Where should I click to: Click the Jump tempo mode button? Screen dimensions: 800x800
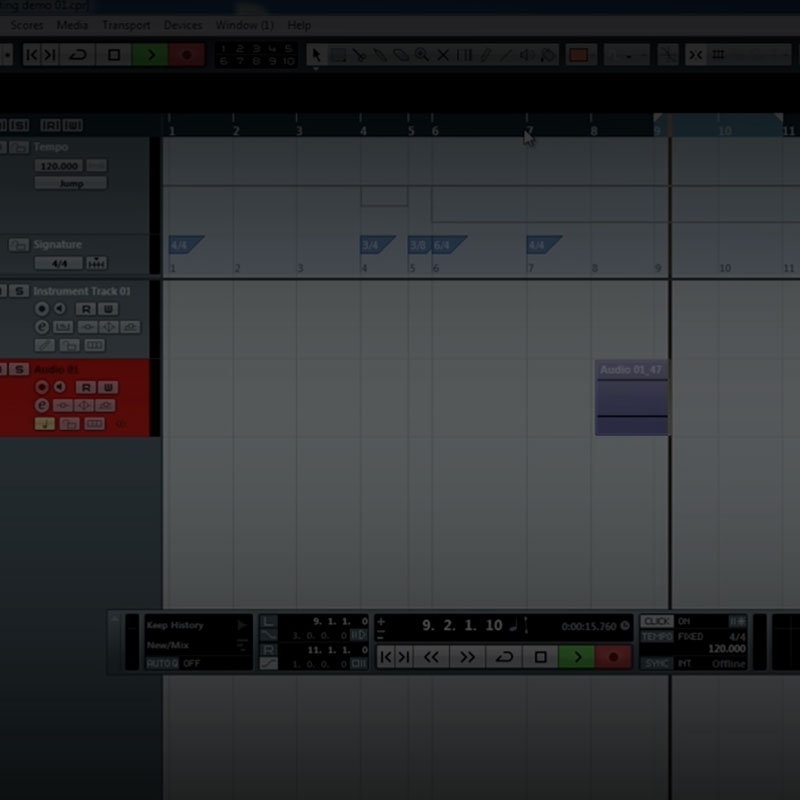pyautogui.click(x=71, y=184)
